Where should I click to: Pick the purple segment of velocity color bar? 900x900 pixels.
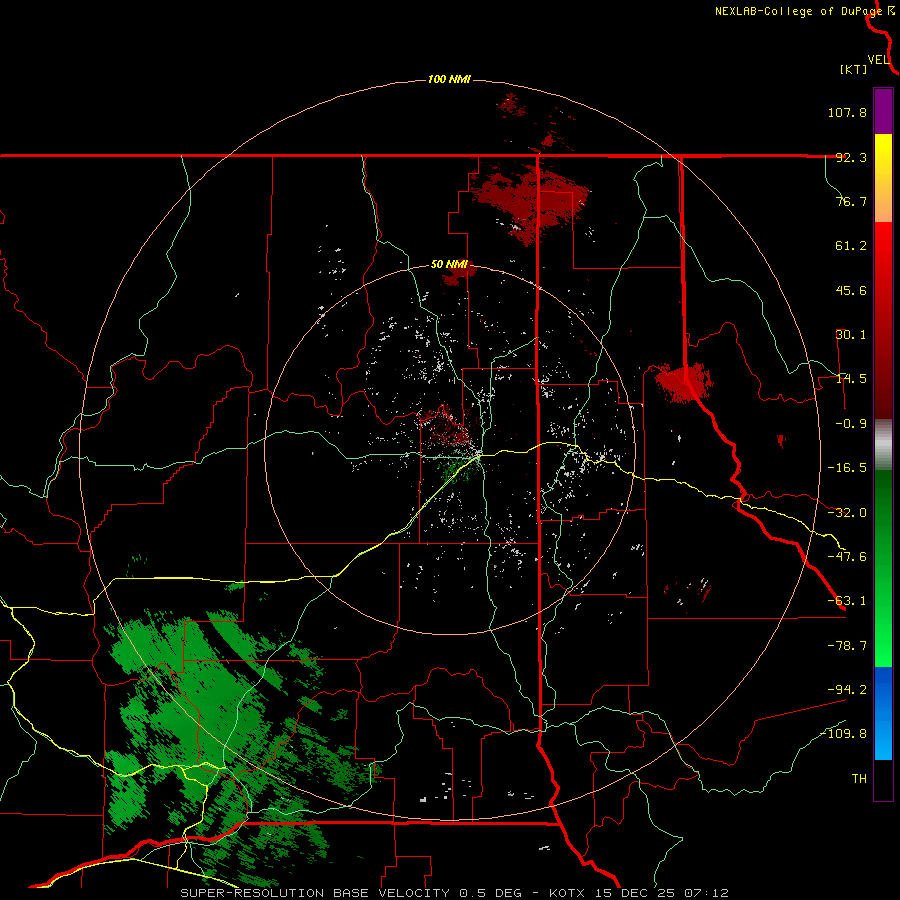(883, 111)
